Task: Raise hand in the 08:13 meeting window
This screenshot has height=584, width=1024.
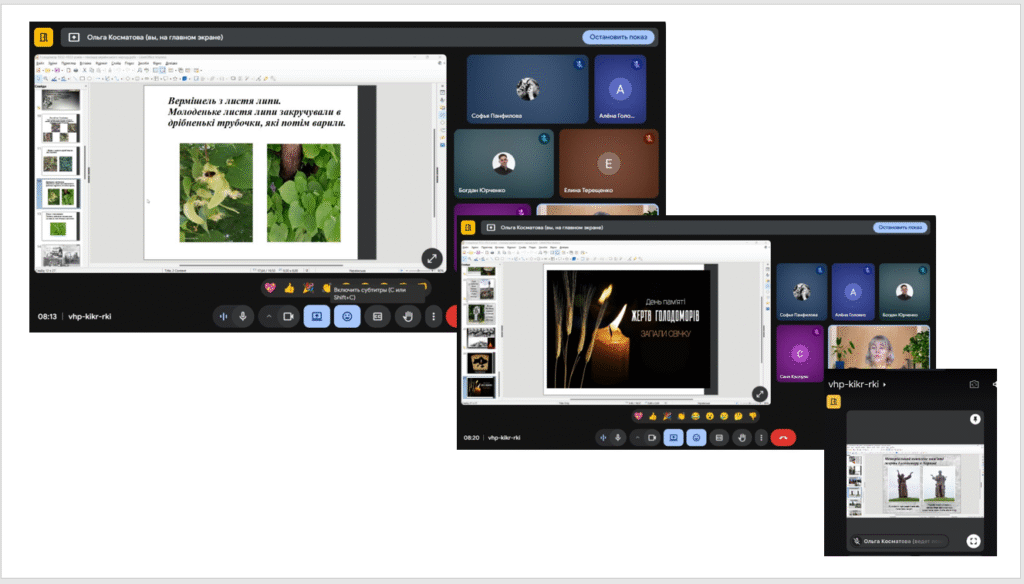Action: click(x=407, y=316)
